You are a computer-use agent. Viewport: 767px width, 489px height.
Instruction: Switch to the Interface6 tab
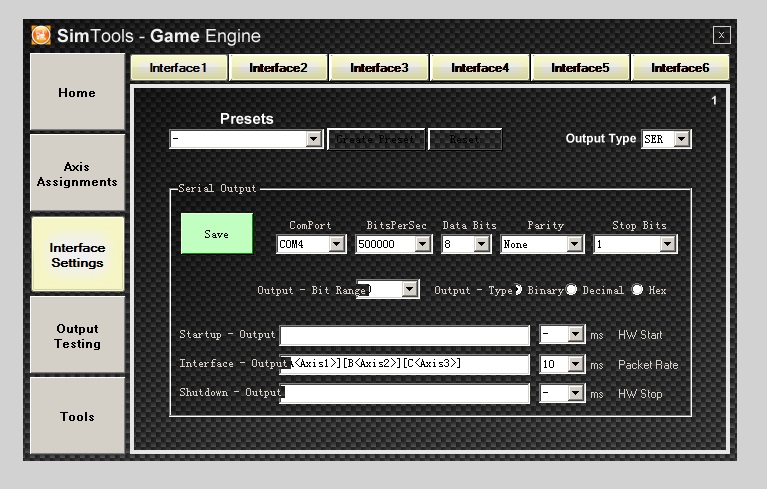[x=680, y=67]
